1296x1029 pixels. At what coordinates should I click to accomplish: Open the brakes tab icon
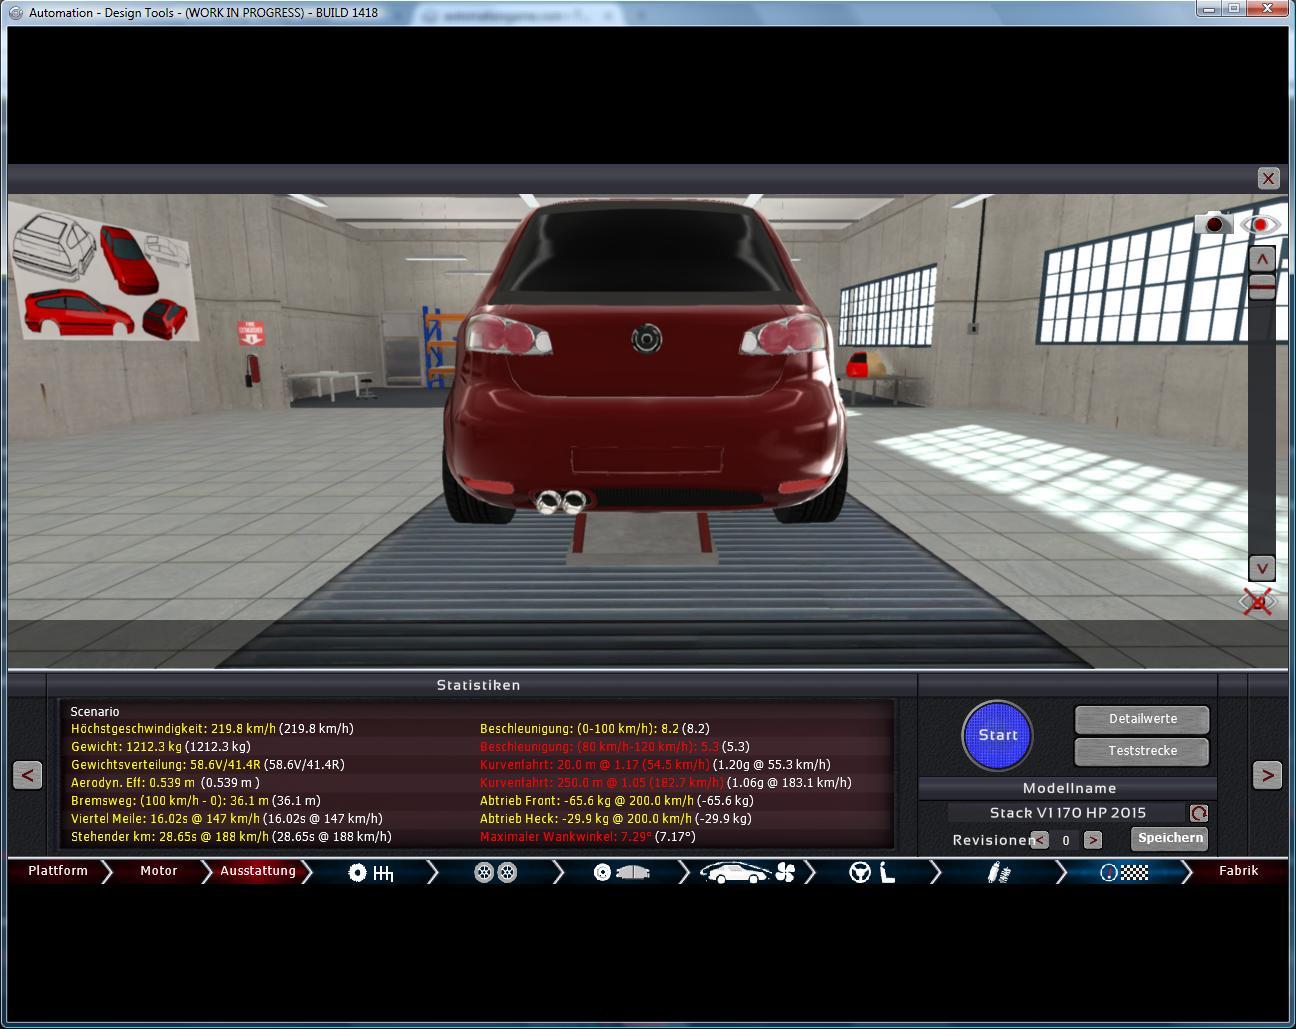pos(621,873)
